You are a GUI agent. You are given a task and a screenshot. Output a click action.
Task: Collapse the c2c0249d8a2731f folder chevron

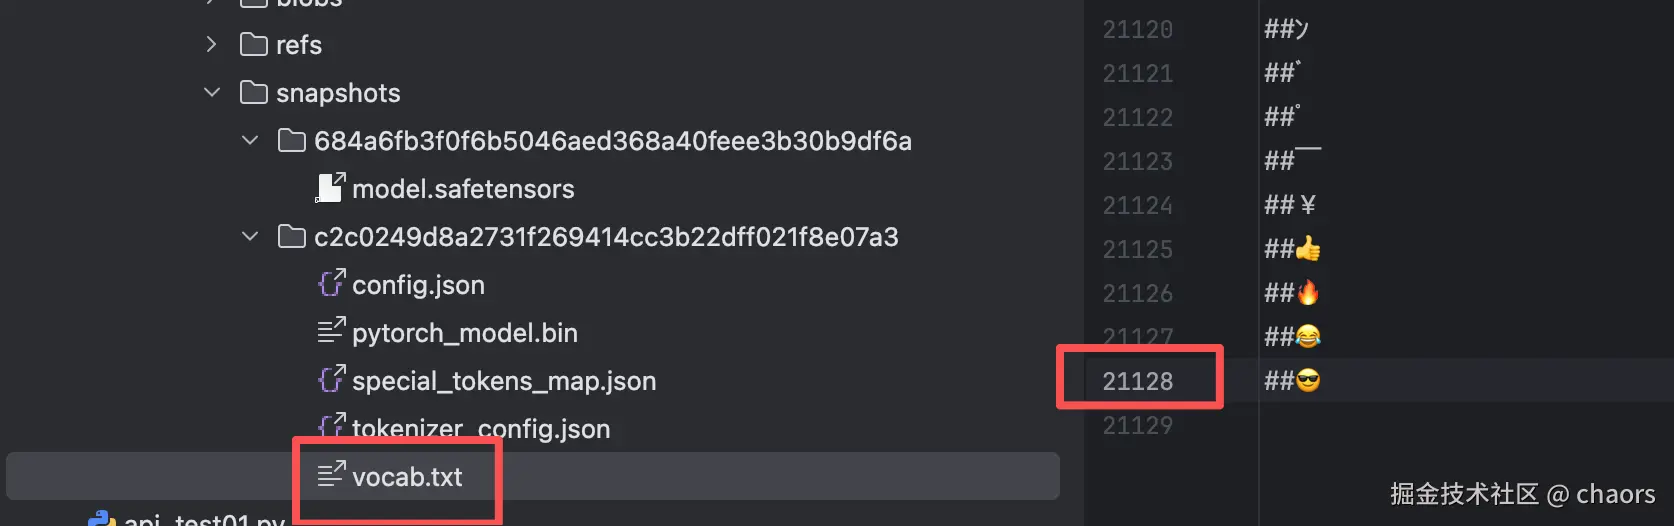(250, 237)
